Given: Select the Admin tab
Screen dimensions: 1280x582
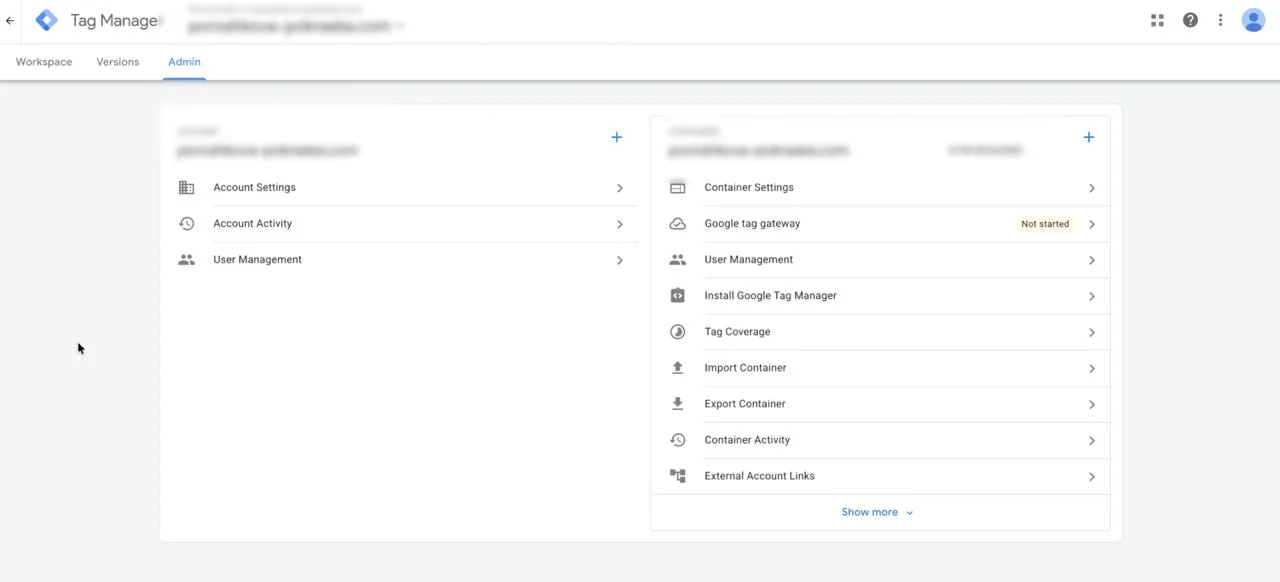Looking at the screenshot, I should (x=184, y=62).
